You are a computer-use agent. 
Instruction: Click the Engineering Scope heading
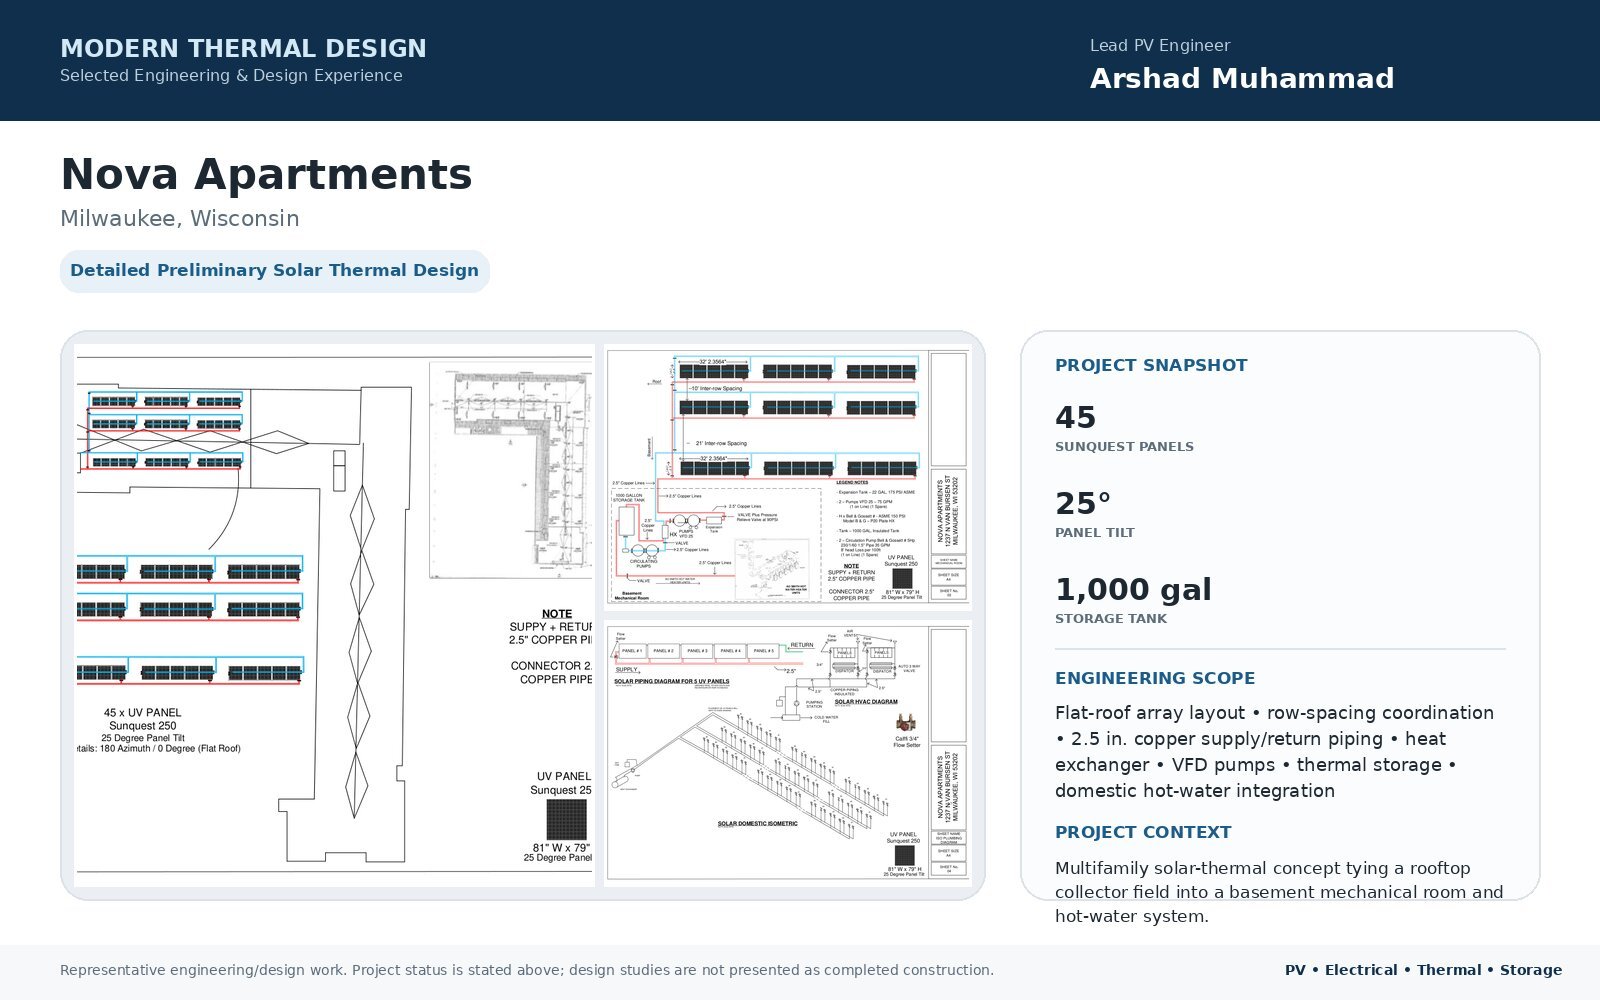point(1155,678)
